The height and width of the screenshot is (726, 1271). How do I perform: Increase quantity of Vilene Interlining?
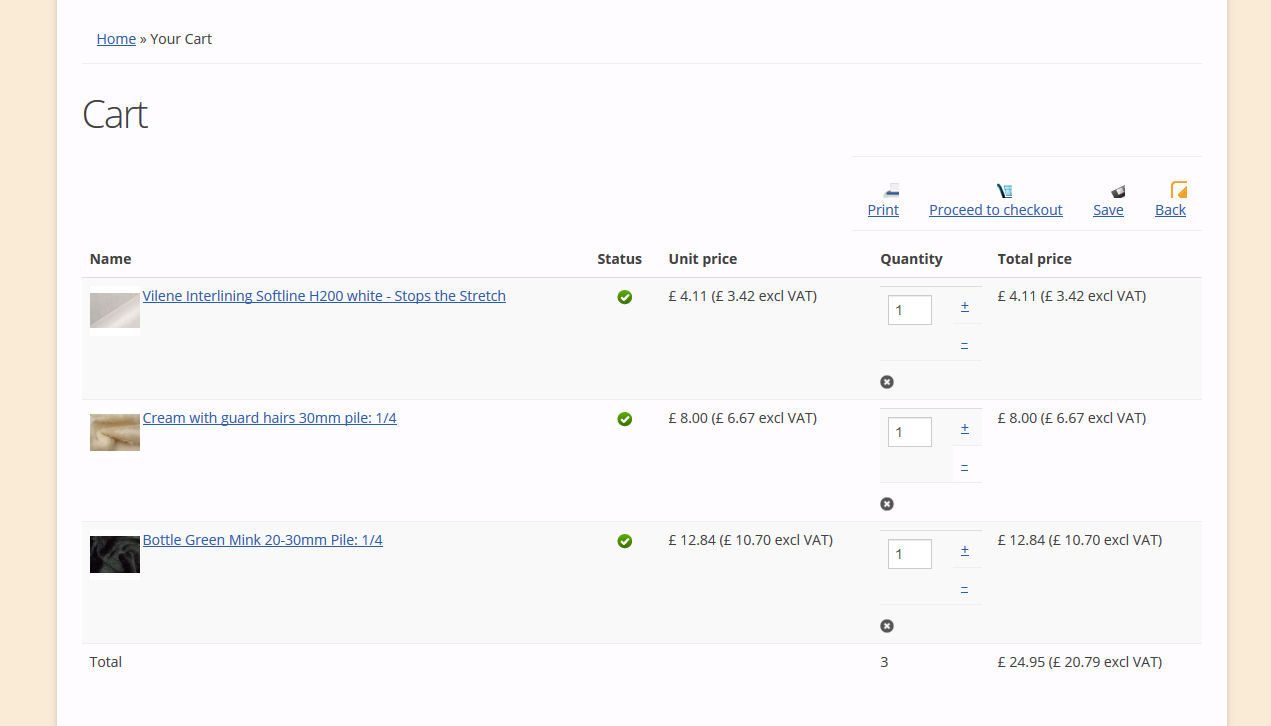965,307
